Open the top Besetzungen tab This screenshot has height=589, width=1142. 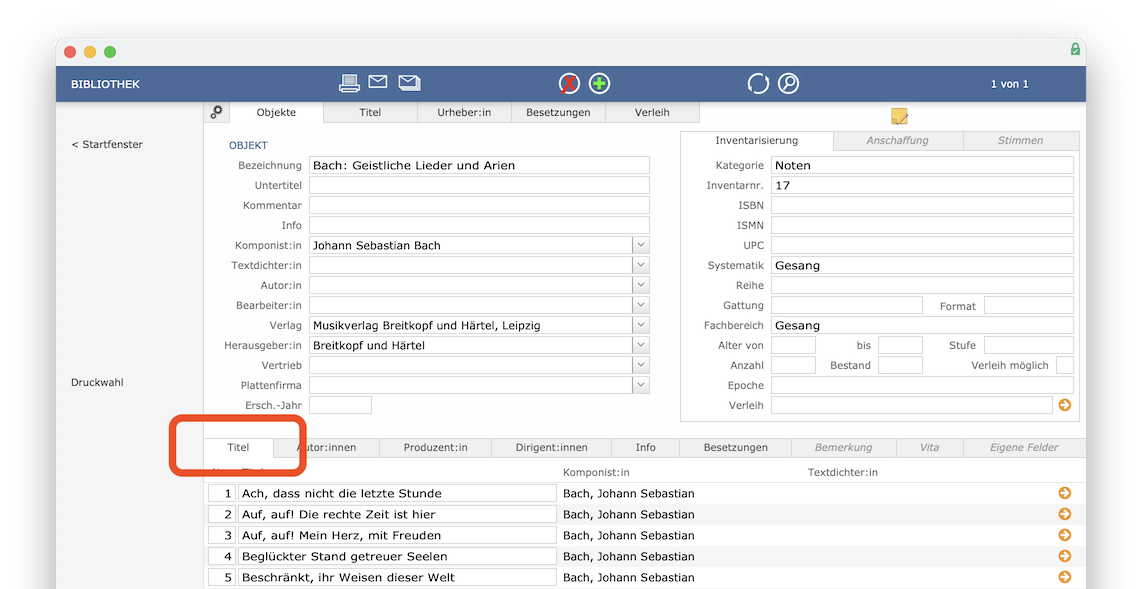(558, 112)
